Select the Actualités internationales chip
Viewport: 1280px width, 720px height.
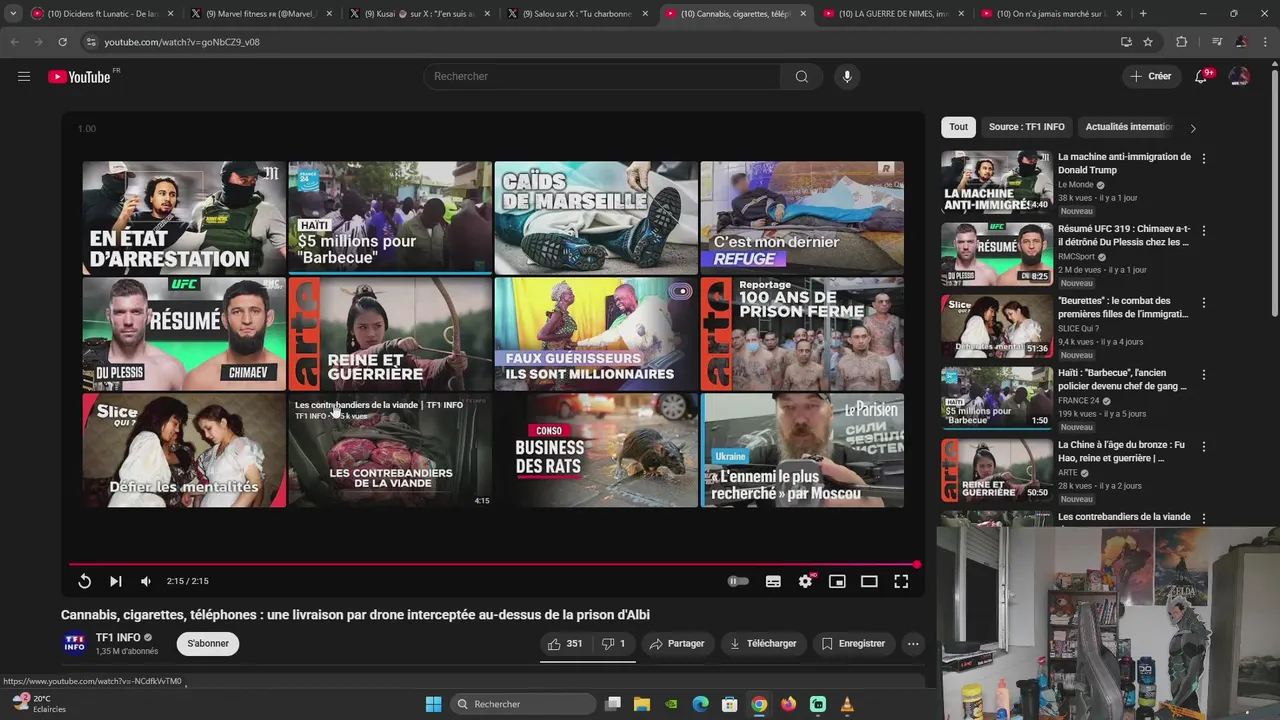coord(1129,127)
